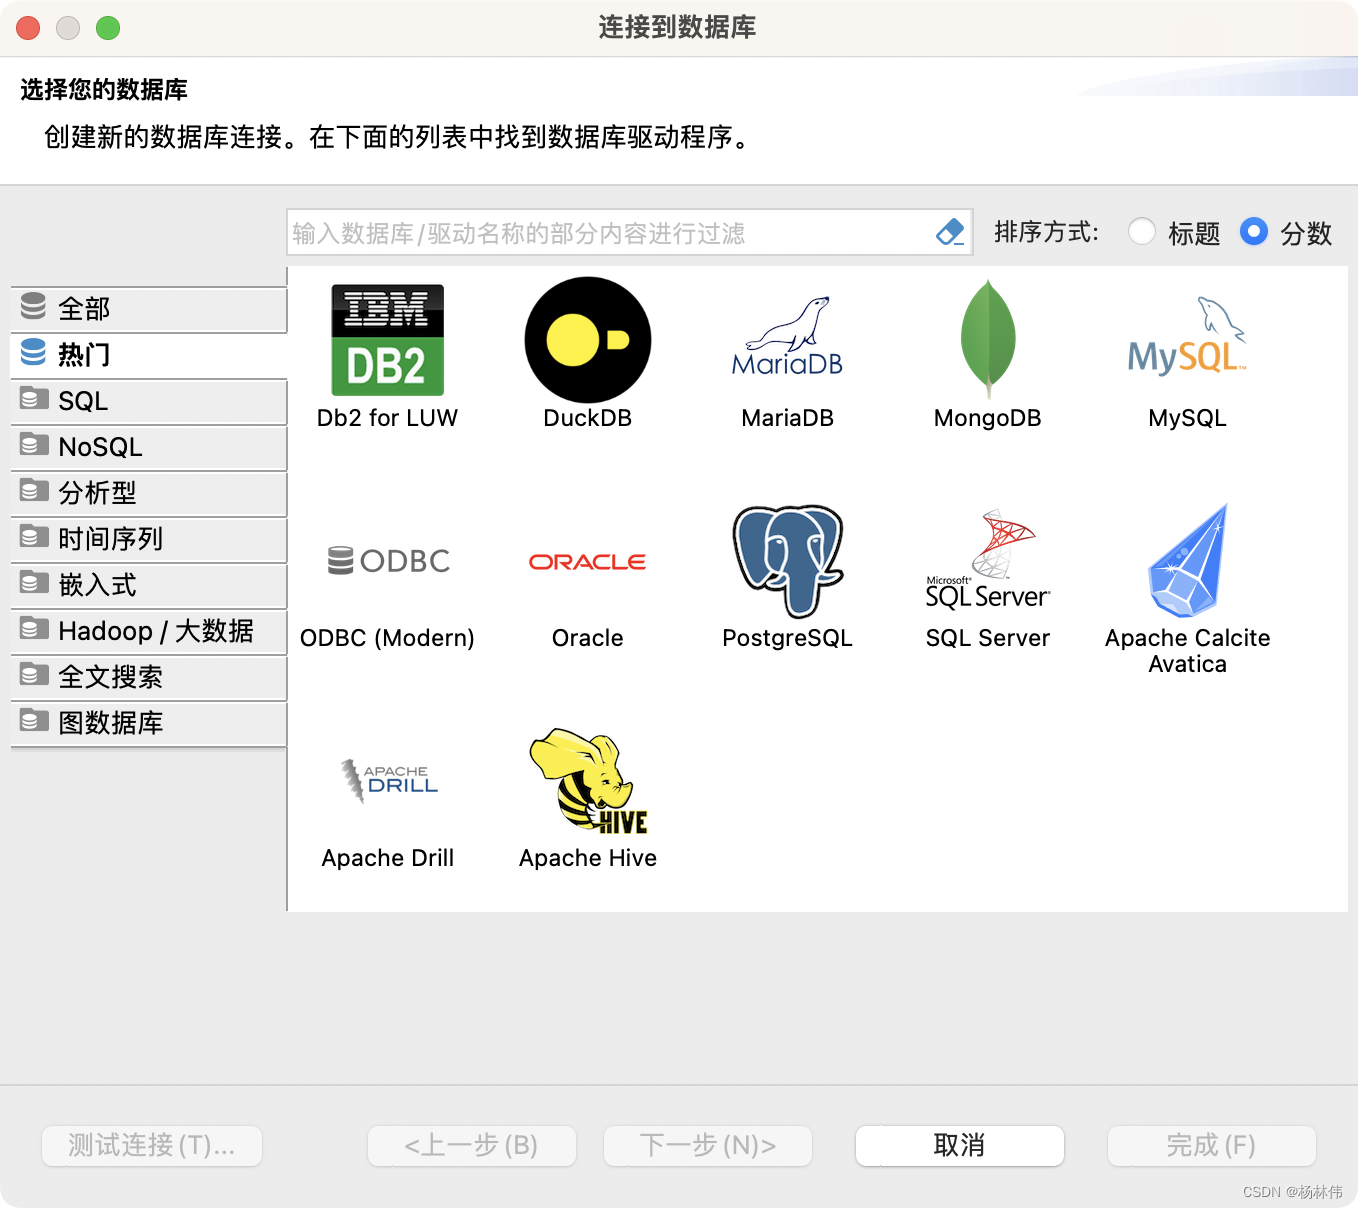
Task: Select the Microsoft SQL Server icon
Action: click(988, 560)
